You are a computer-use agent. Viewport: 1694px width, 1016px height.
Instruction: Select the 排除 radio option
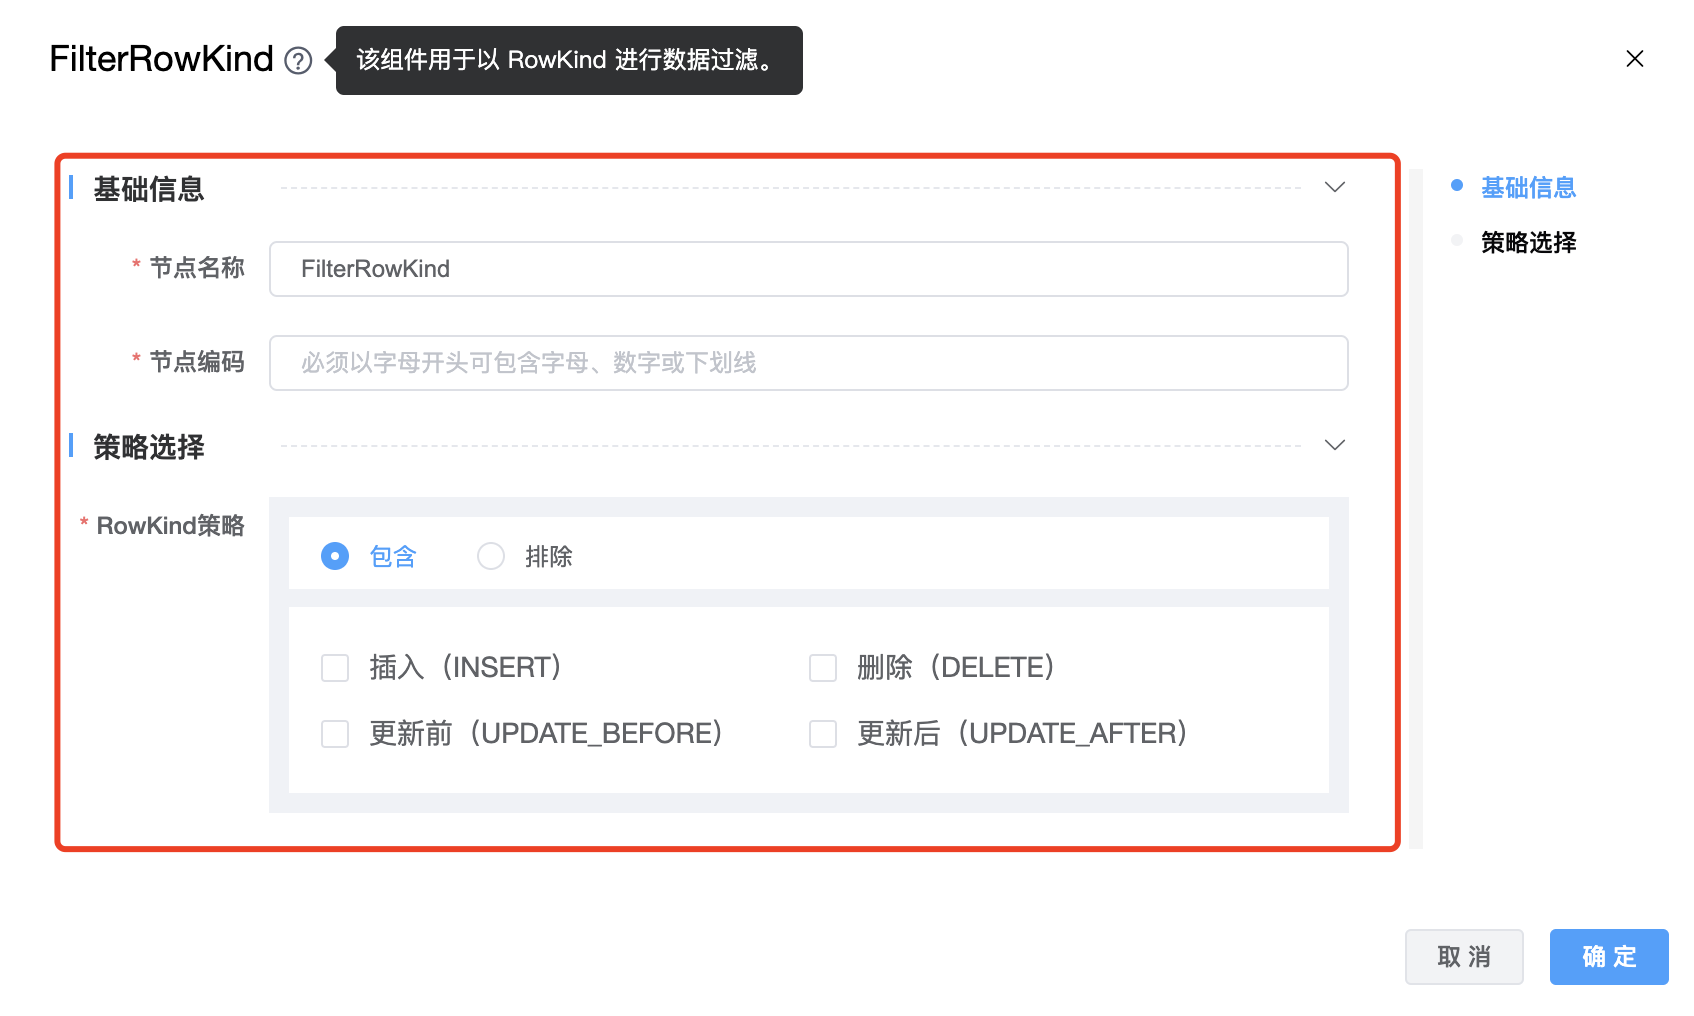click(x=491, y=556)
